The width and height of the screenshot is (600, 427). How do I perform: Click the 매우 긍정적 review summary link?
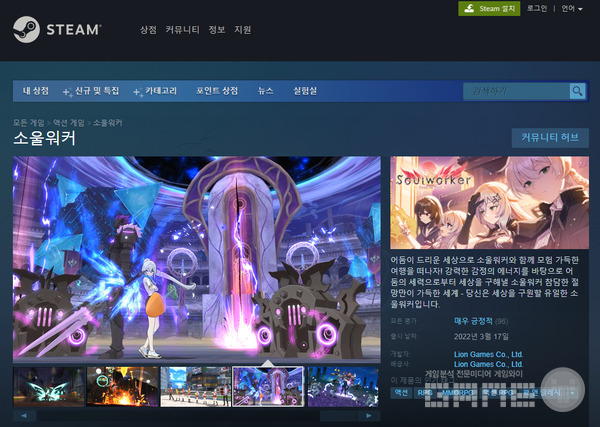(473, 321)
